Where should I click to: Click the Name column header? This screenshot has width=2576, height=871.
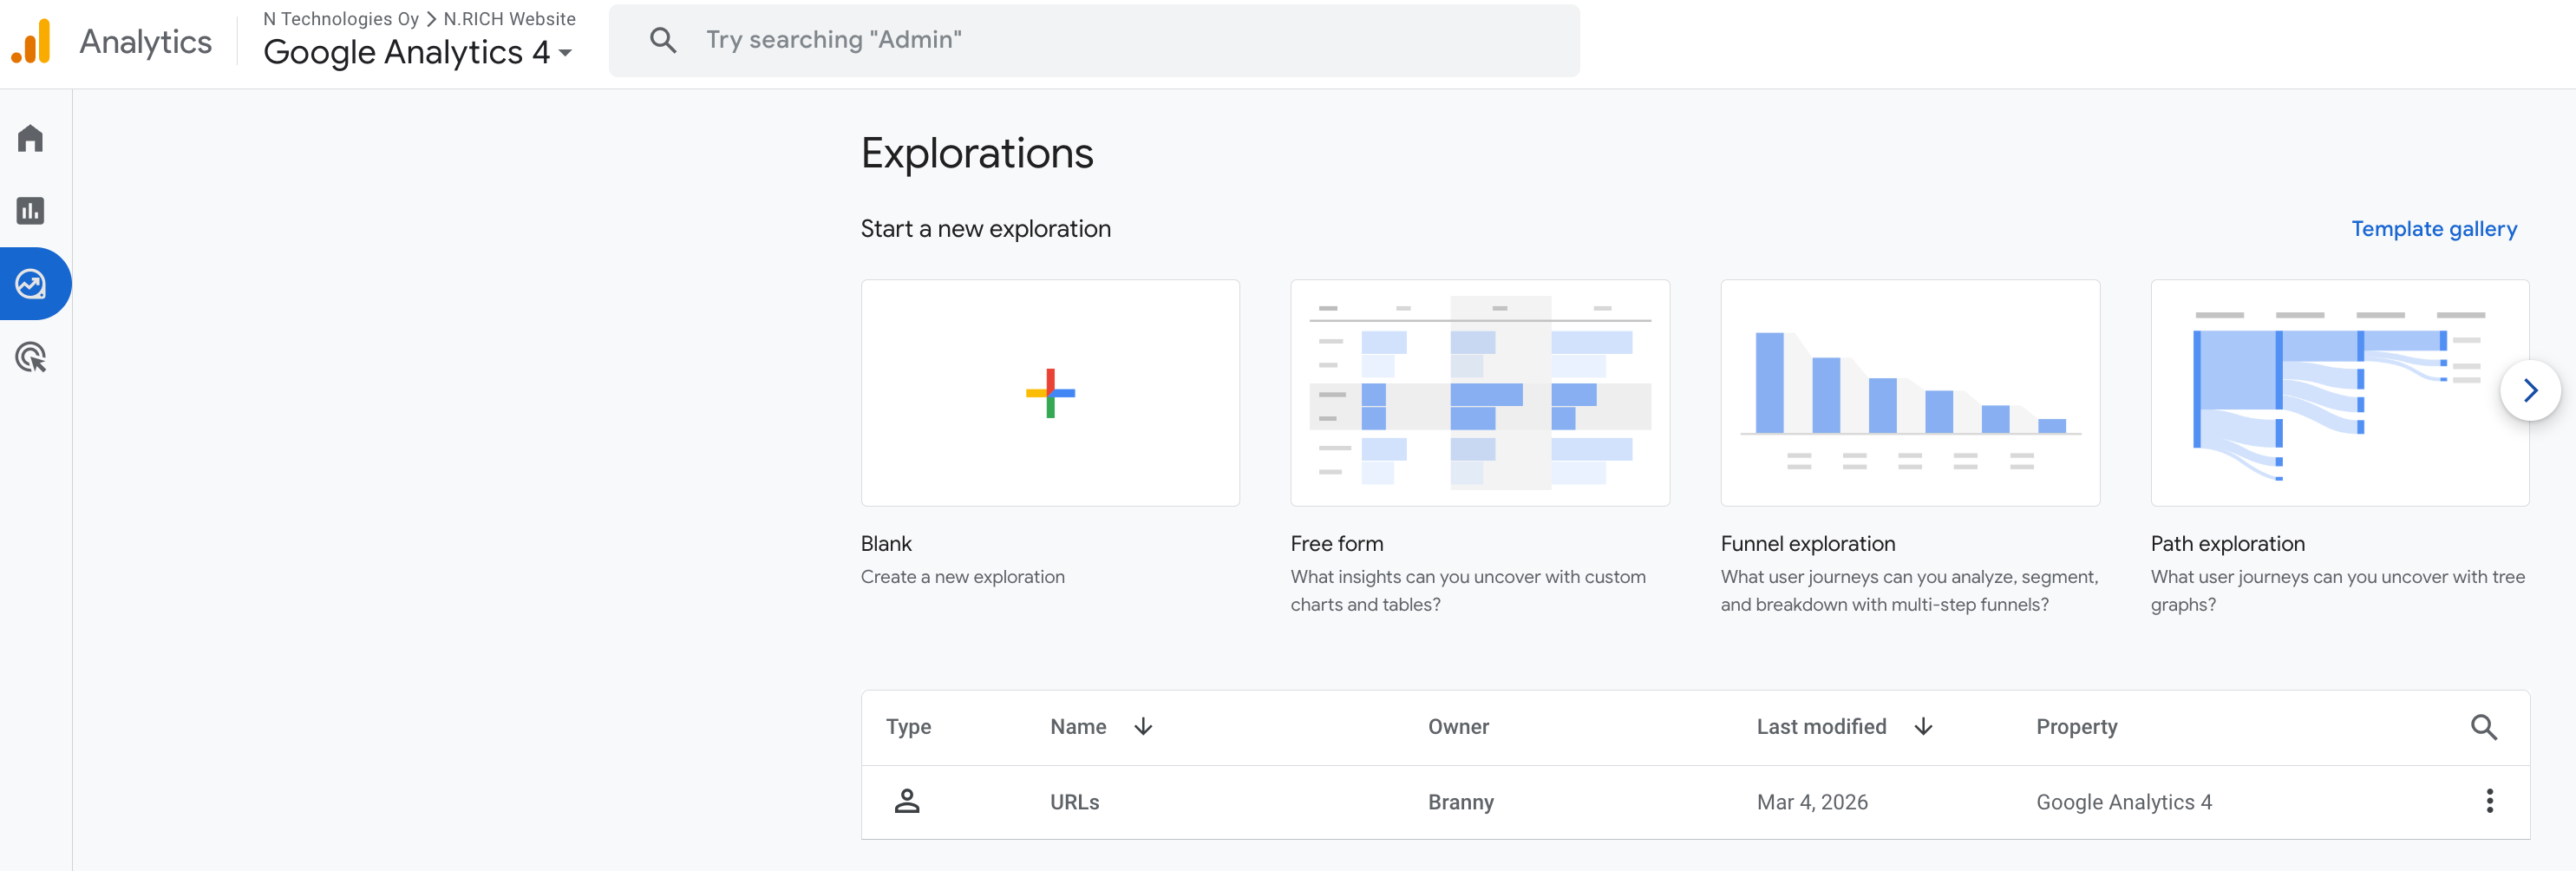click(x=1078, y=727)
